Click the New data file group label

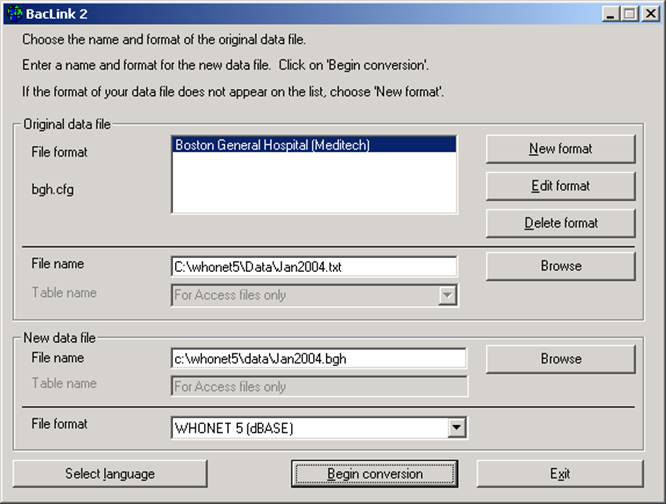click(x=59, y=338)
